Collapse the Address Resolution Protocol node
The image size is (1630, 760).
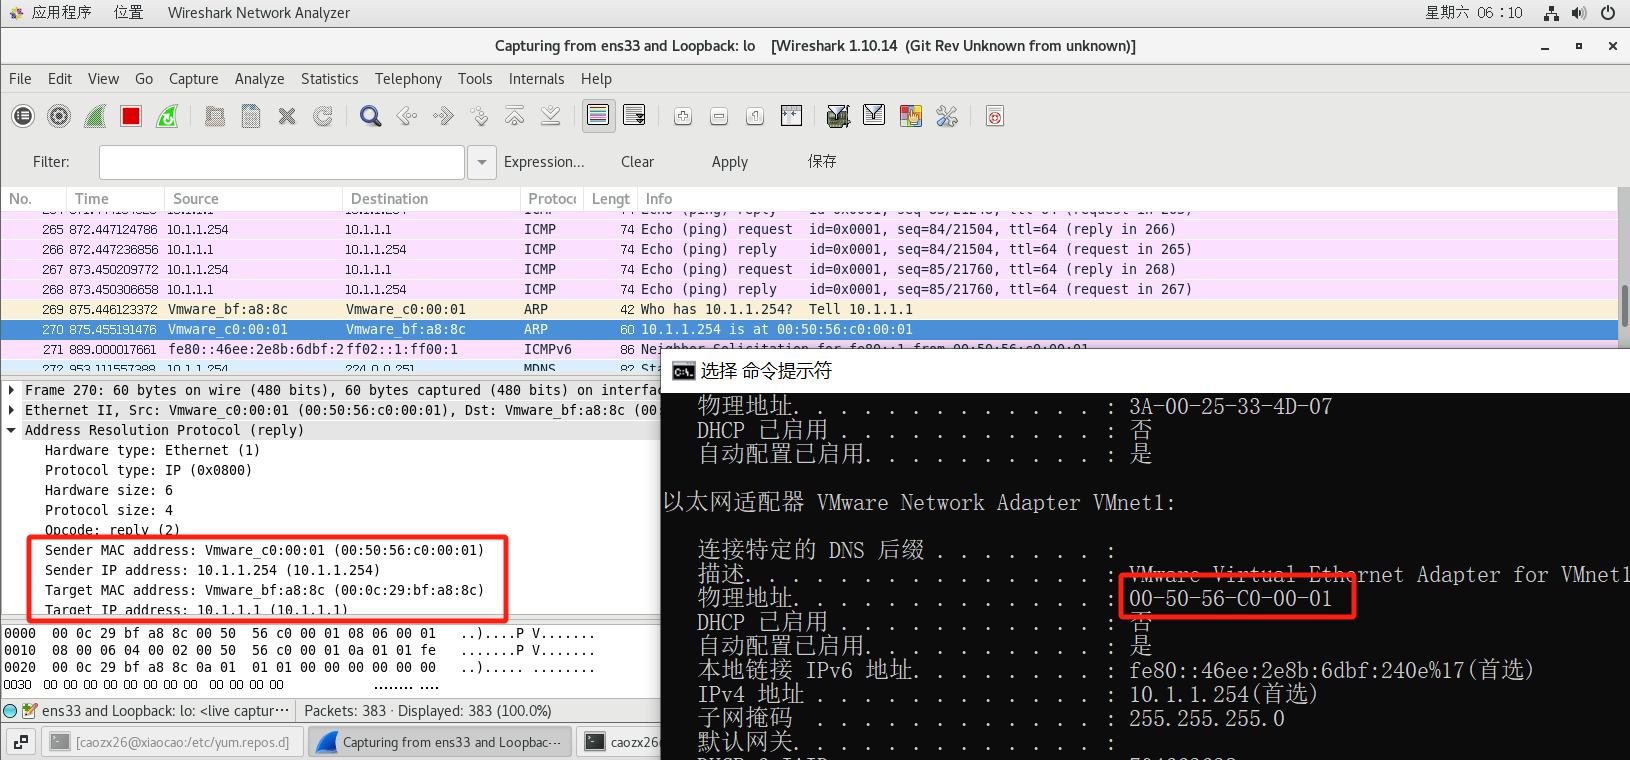click(x=11, y=430)
